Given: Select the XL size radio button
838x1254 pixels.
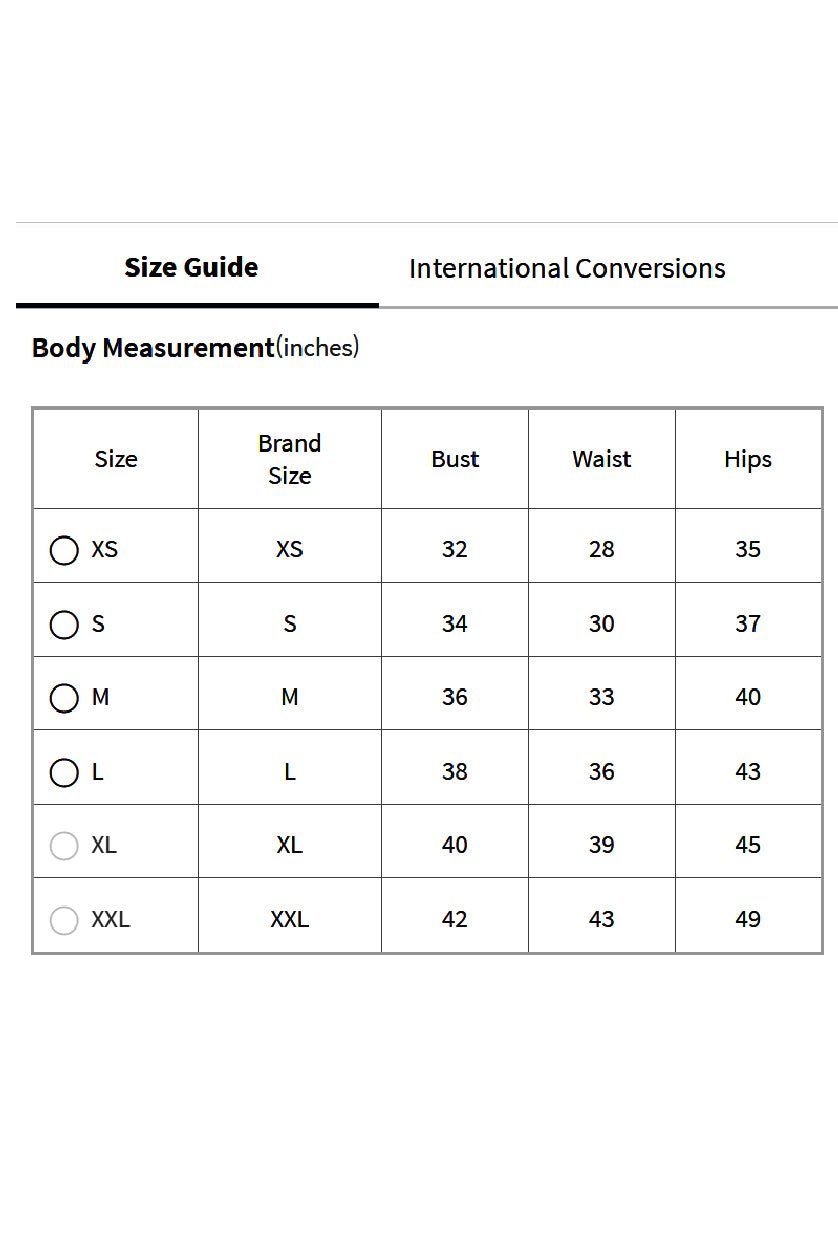Looking at the screenshot, I should pyautogui.click(x=64, y=846).
